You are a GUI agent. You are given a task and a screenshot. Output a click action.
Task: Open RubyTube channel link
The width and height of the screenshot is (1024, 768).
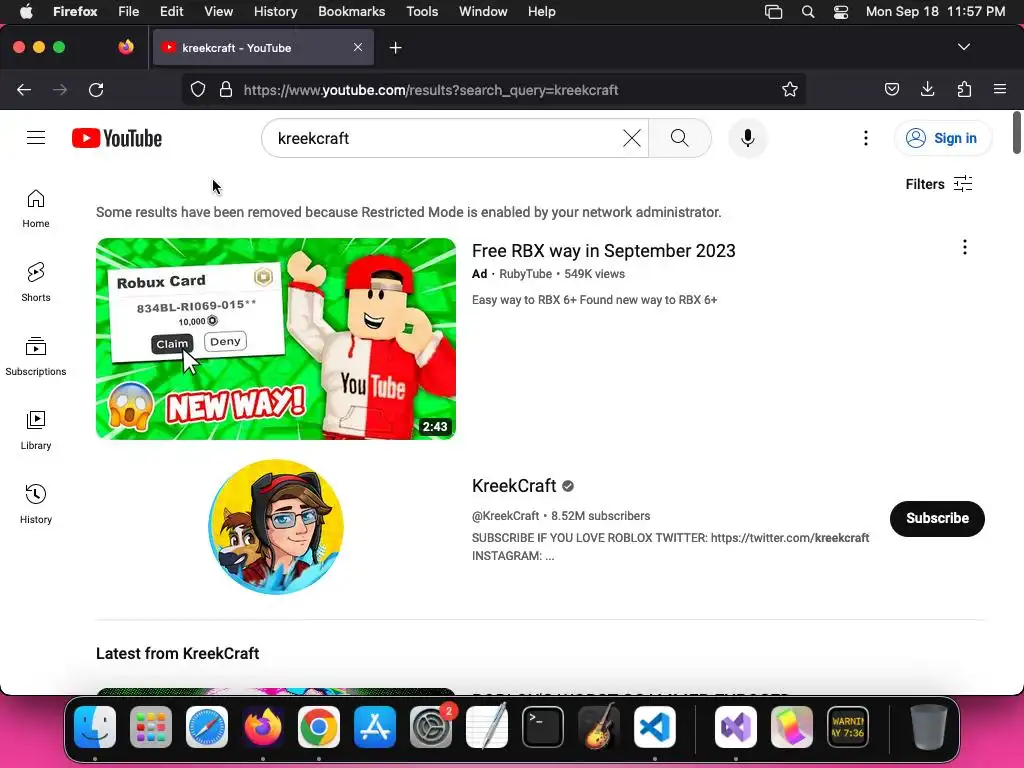pyautogui.click(x=525, y=274)
